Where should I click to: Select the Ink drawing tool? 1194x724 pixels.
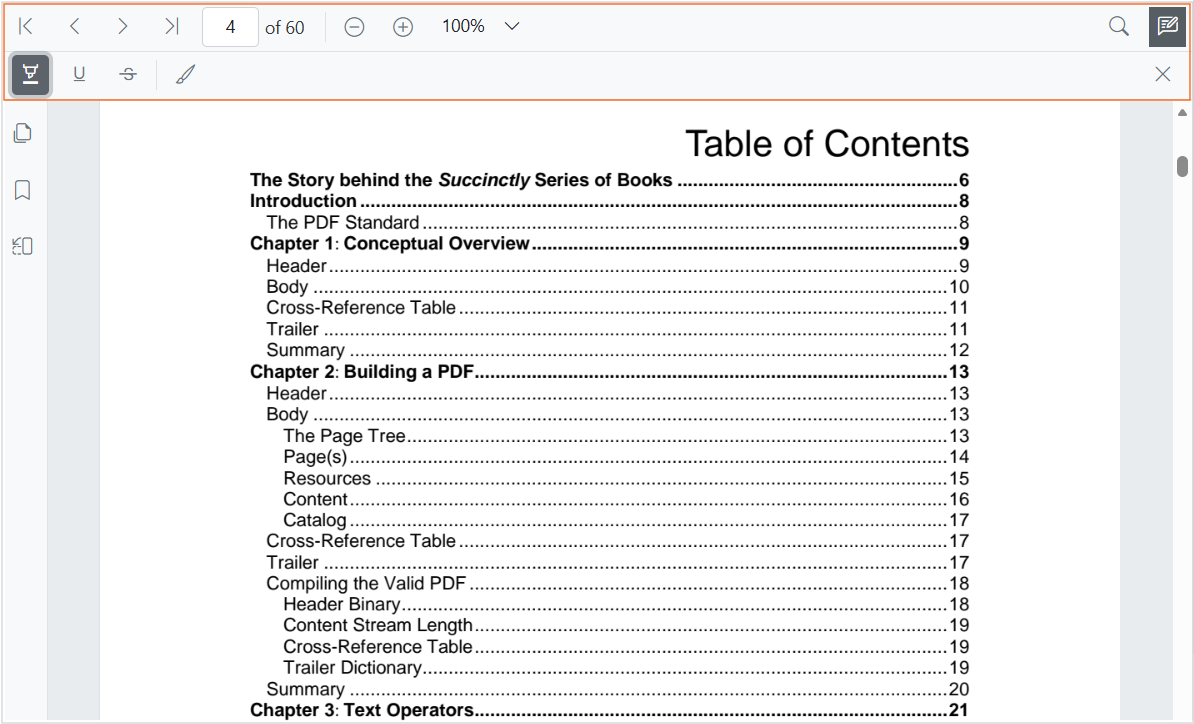click(184, 74)
